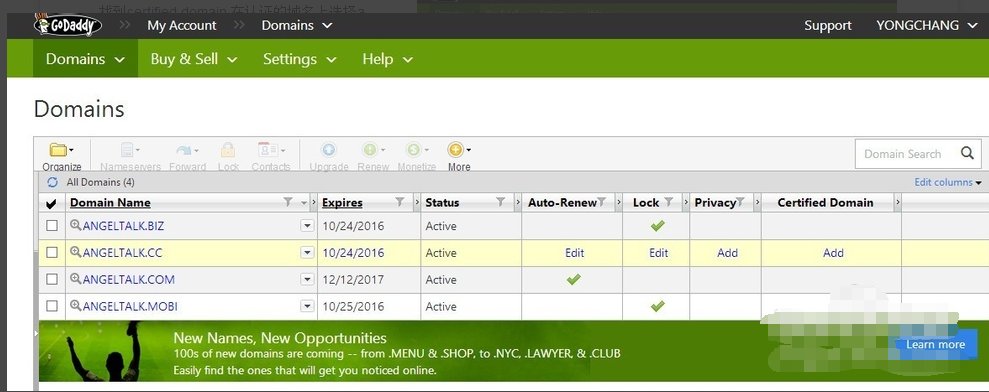Click the All Domains (4) label

click(100, 182)
